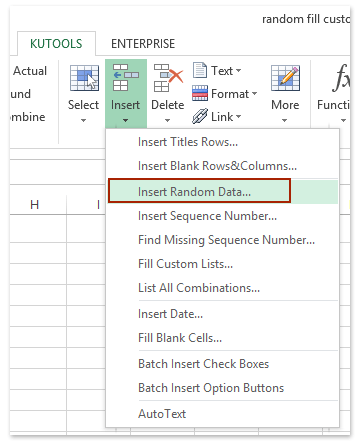360x444 pixels.
Task: Open AutoText menu item
Action: [x=223, y=414]
